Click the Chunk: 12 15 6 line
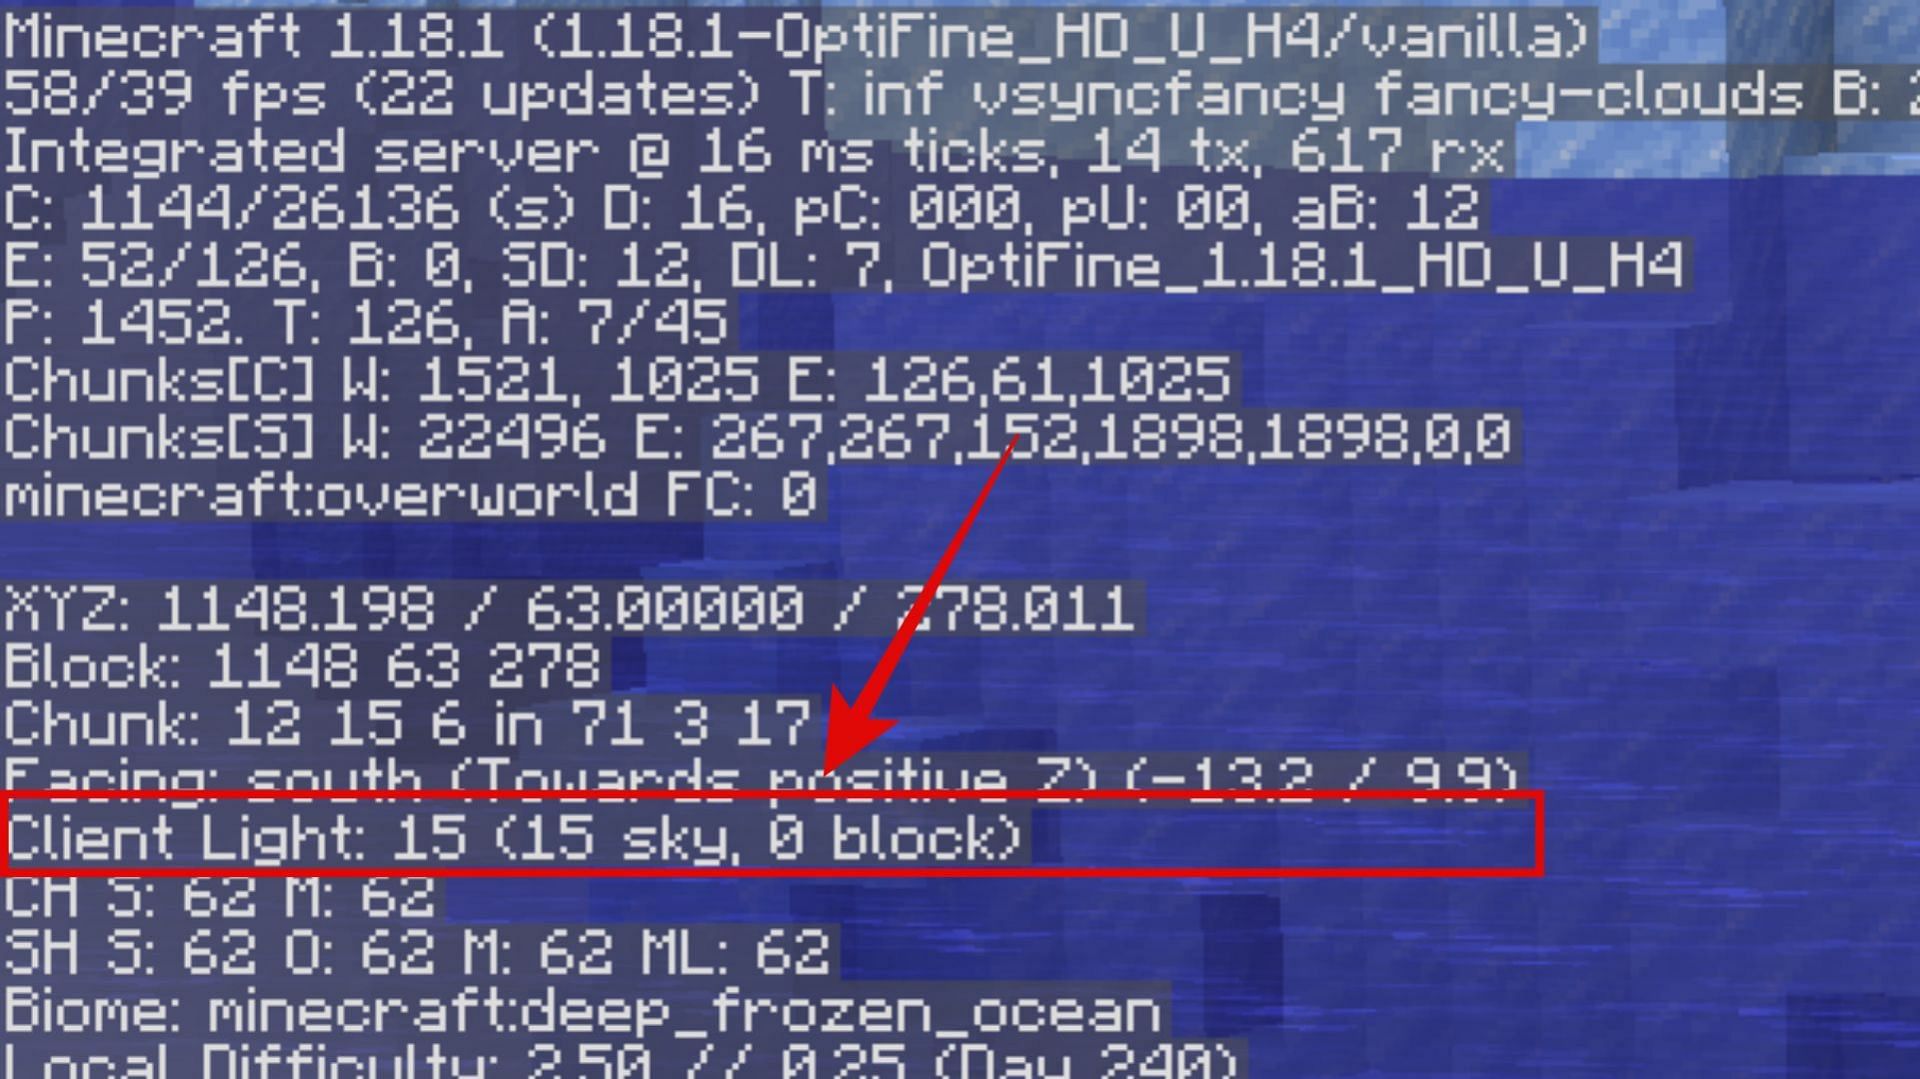1920x1079 pixels. pos(408,722)
